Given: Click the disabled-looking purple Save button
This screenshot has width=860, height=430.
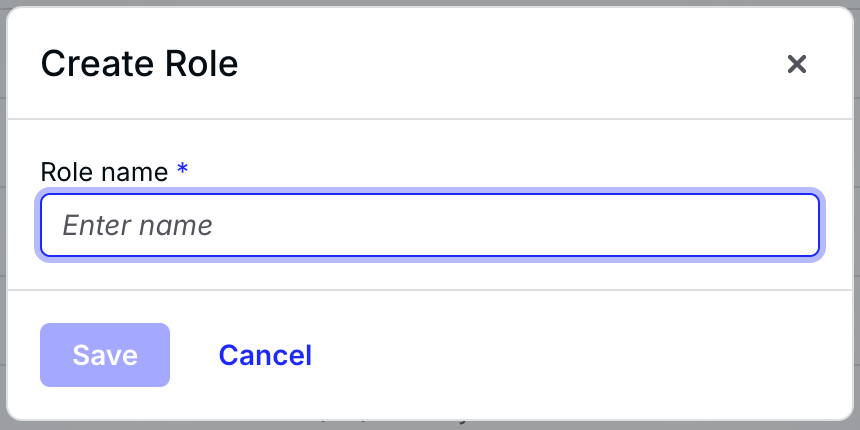Looking at the screenshot, I should (x=105, y=355).
